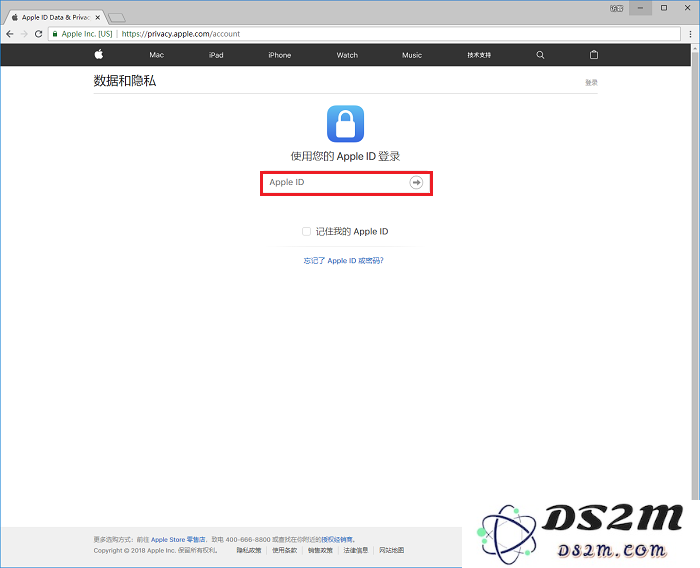Open the Music menu item
This screenshot has width=700, height=568.
[x=412, y=55]
